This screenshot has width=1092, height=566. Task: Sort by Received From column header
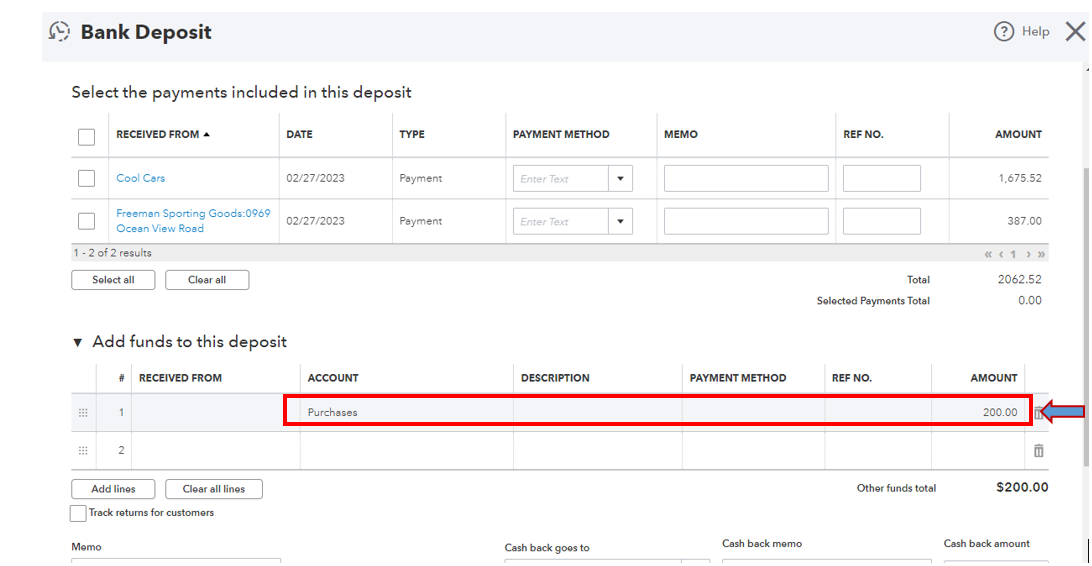[x=162, y=134]
